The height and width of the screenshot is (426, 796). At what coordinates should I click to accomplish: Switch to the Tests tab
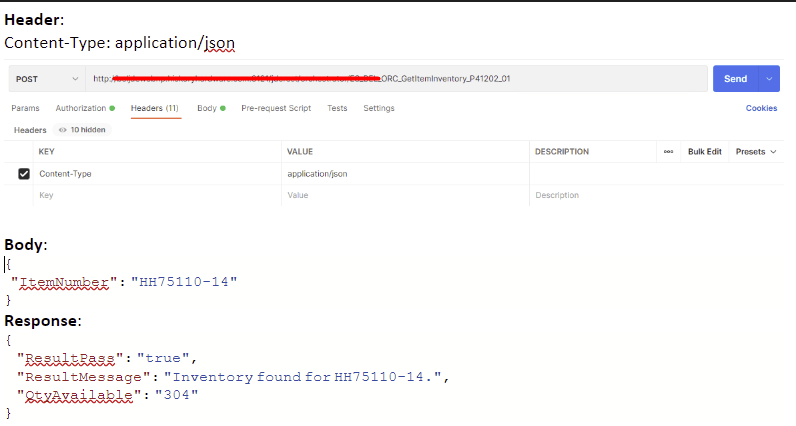tap(337, 108)
